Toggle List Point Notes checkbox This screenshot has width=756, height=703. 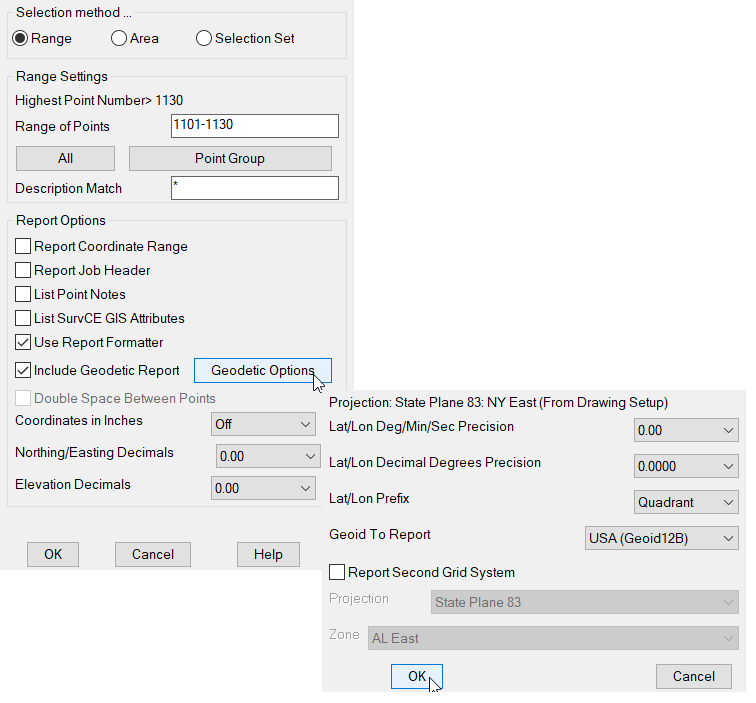(x=23, y=294)
